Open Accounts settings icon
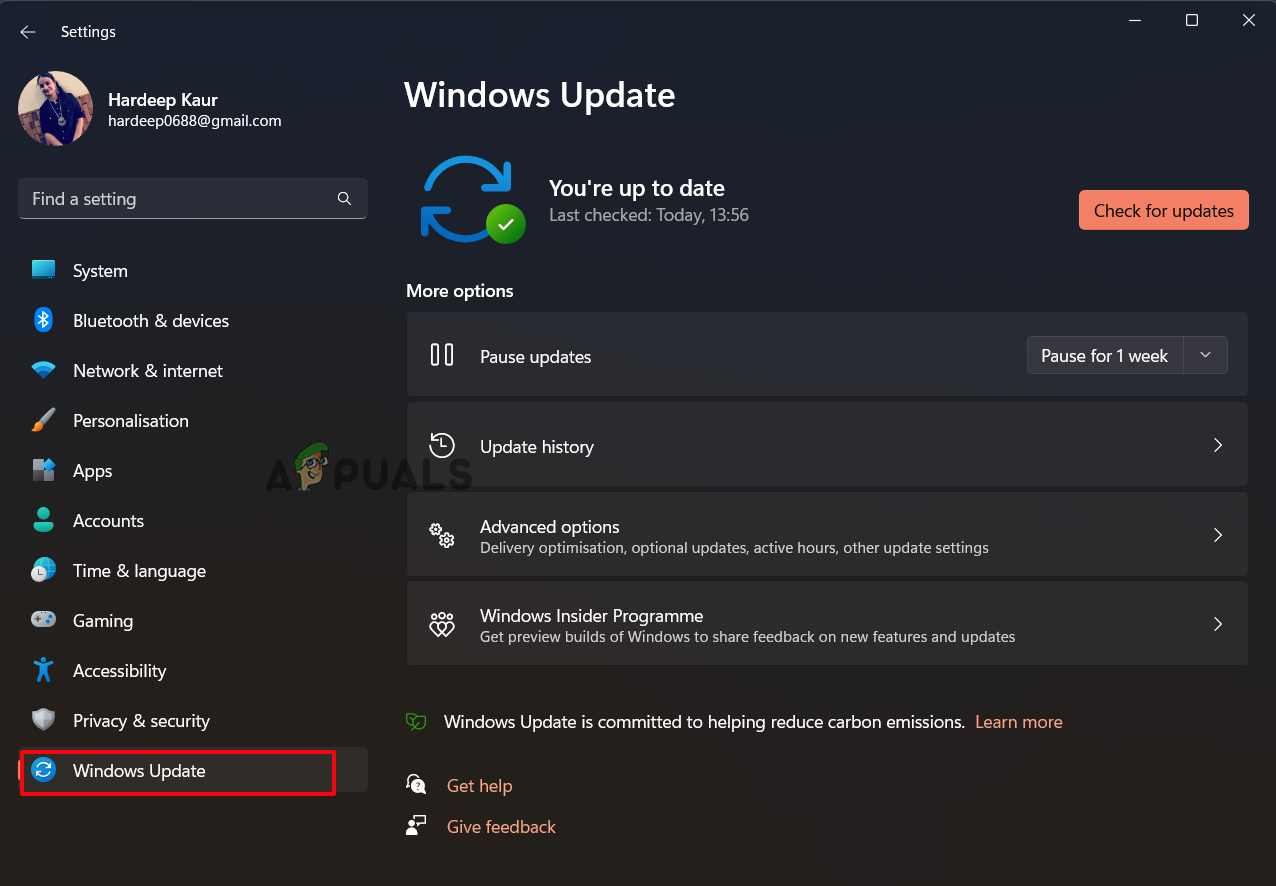The width and height of the screenshot is (1276, 886). pos(44,520)
